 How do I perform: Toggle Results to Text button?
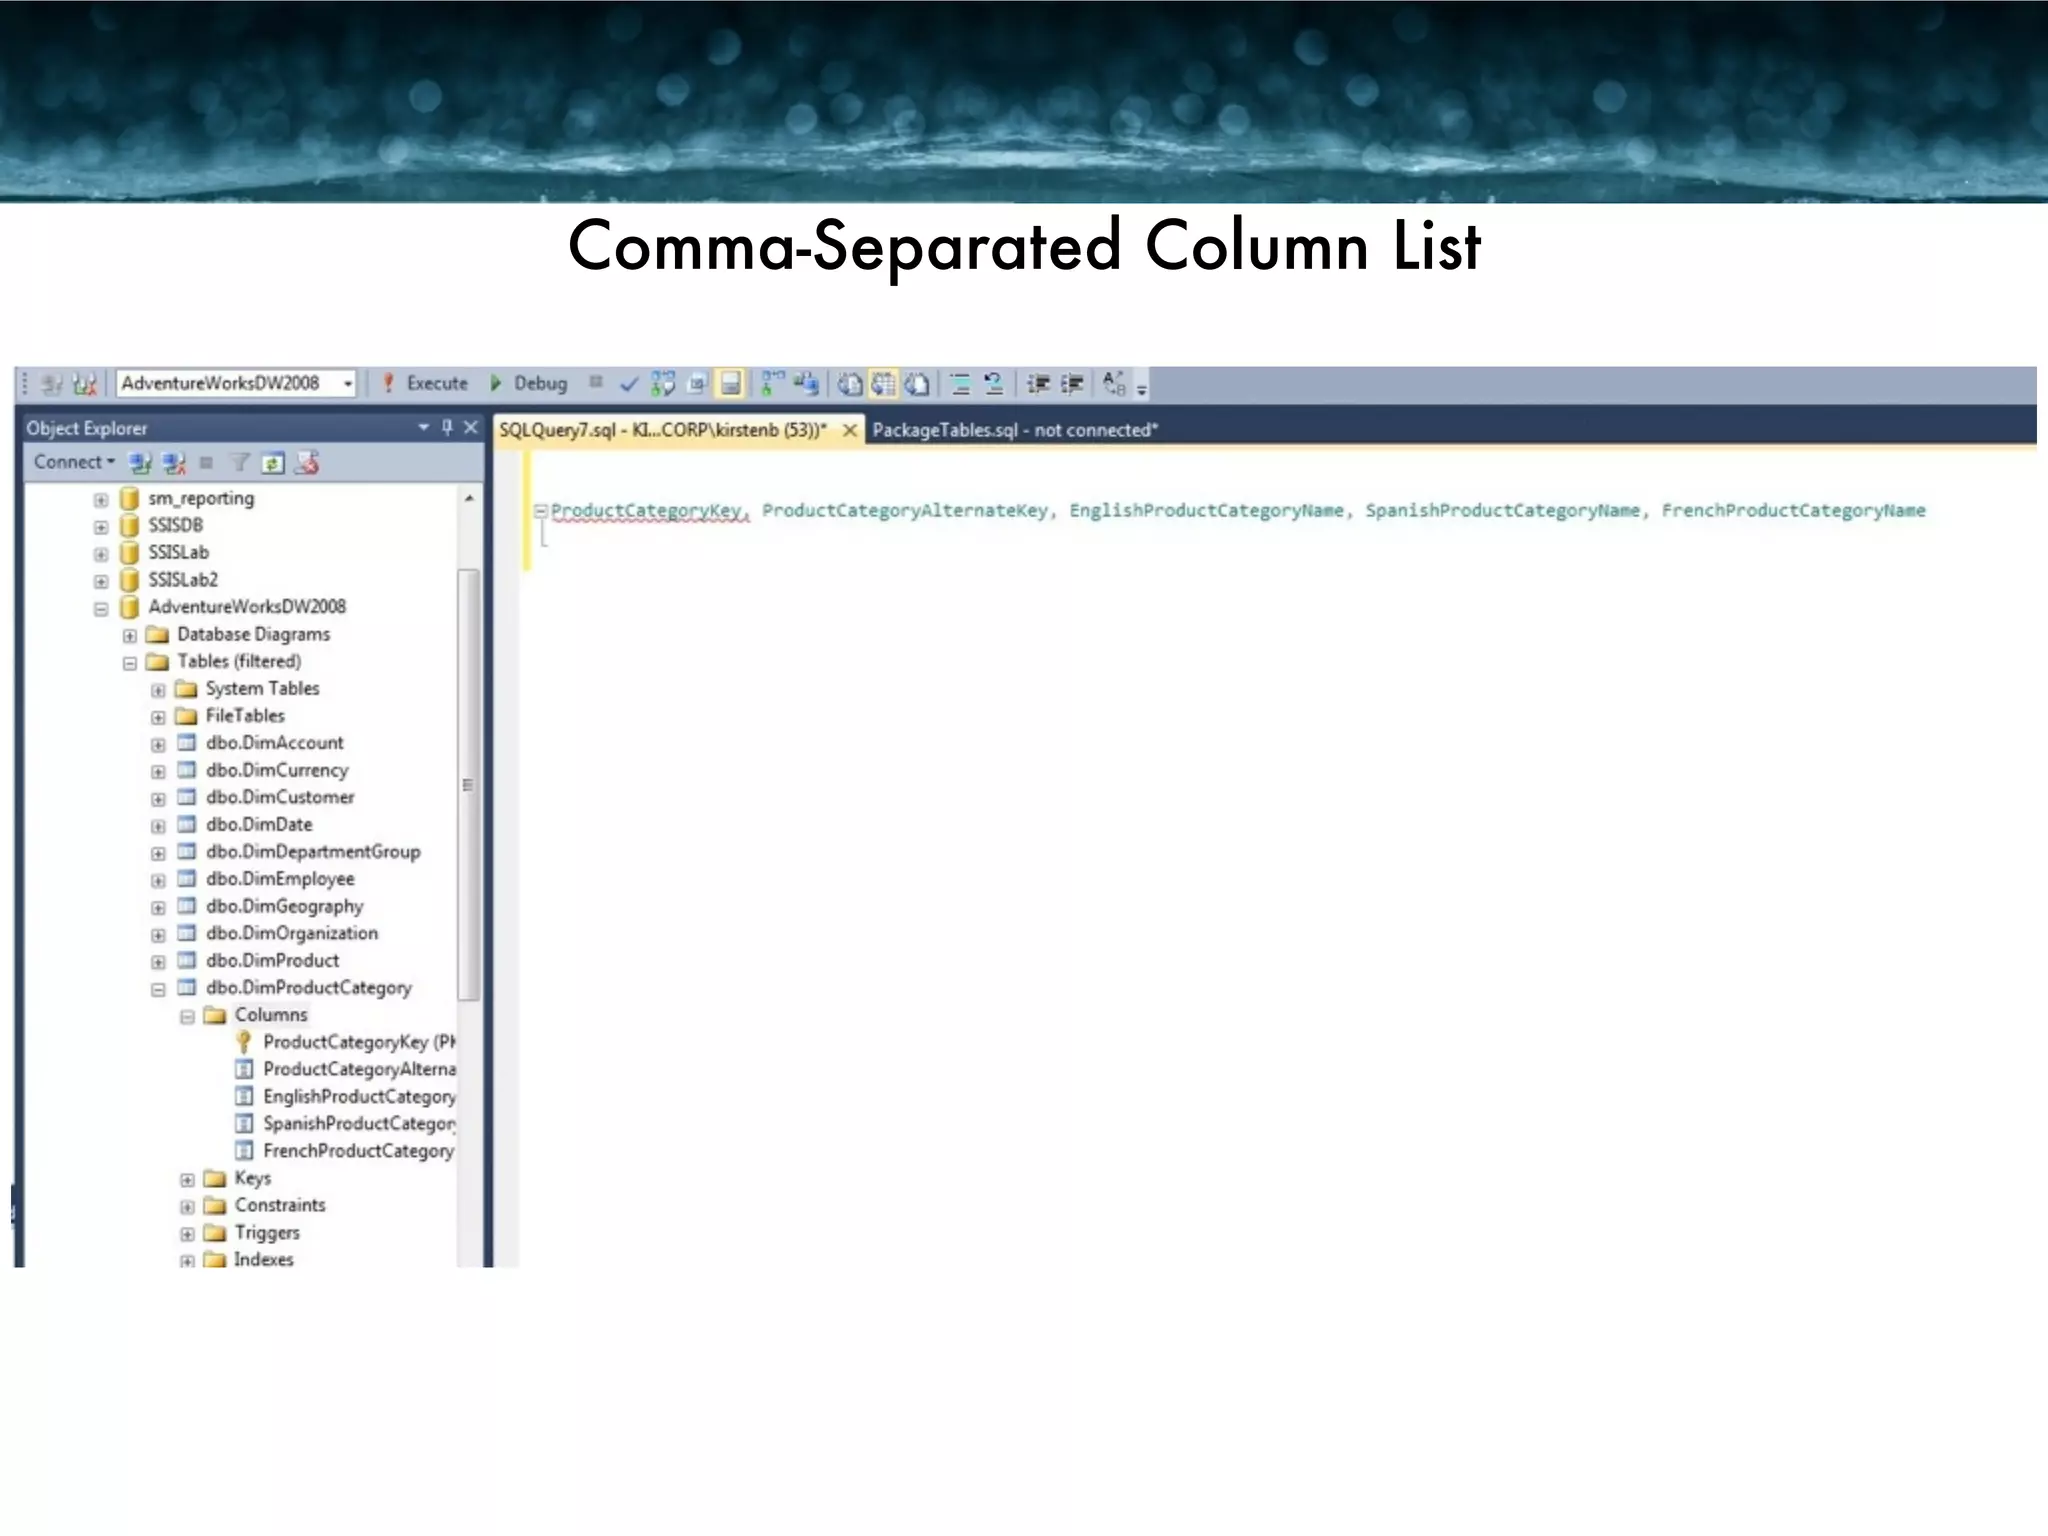pos(850,384)
